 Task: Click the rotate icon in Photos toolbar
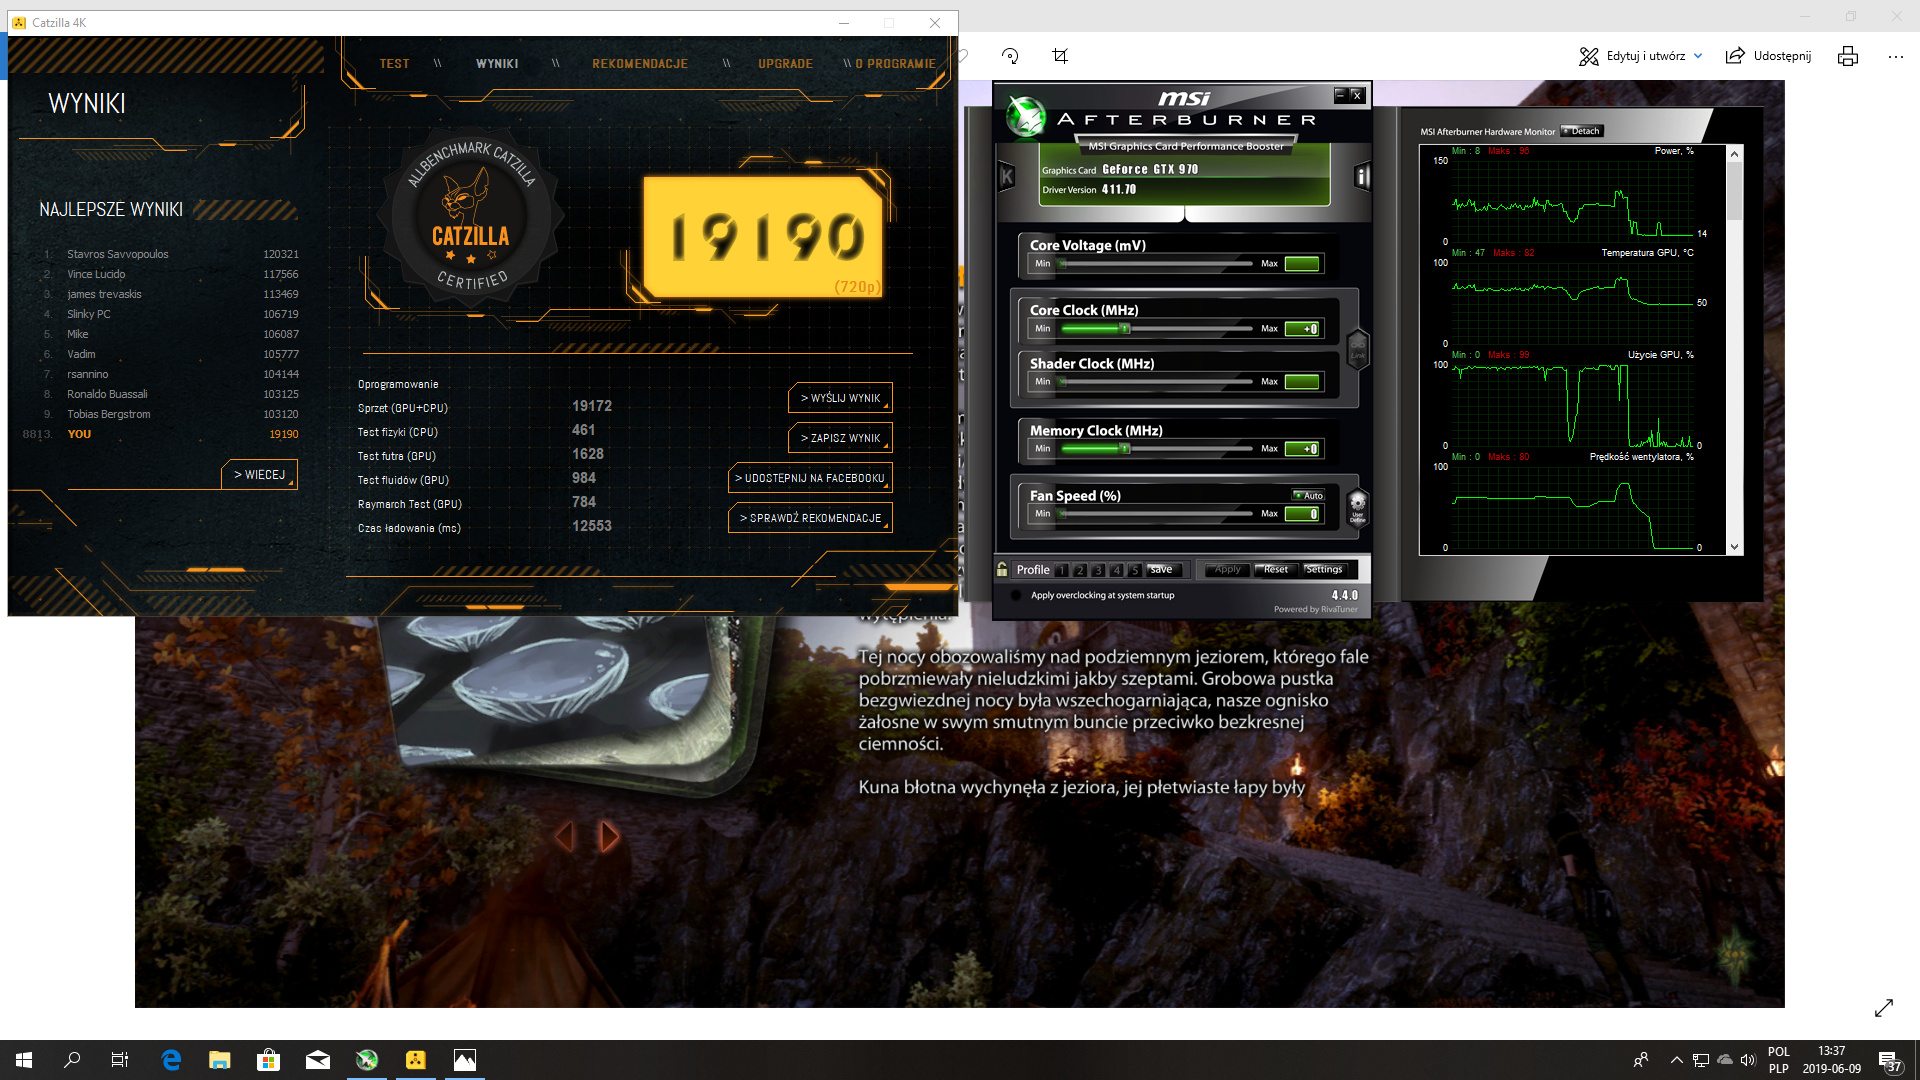1010,56
